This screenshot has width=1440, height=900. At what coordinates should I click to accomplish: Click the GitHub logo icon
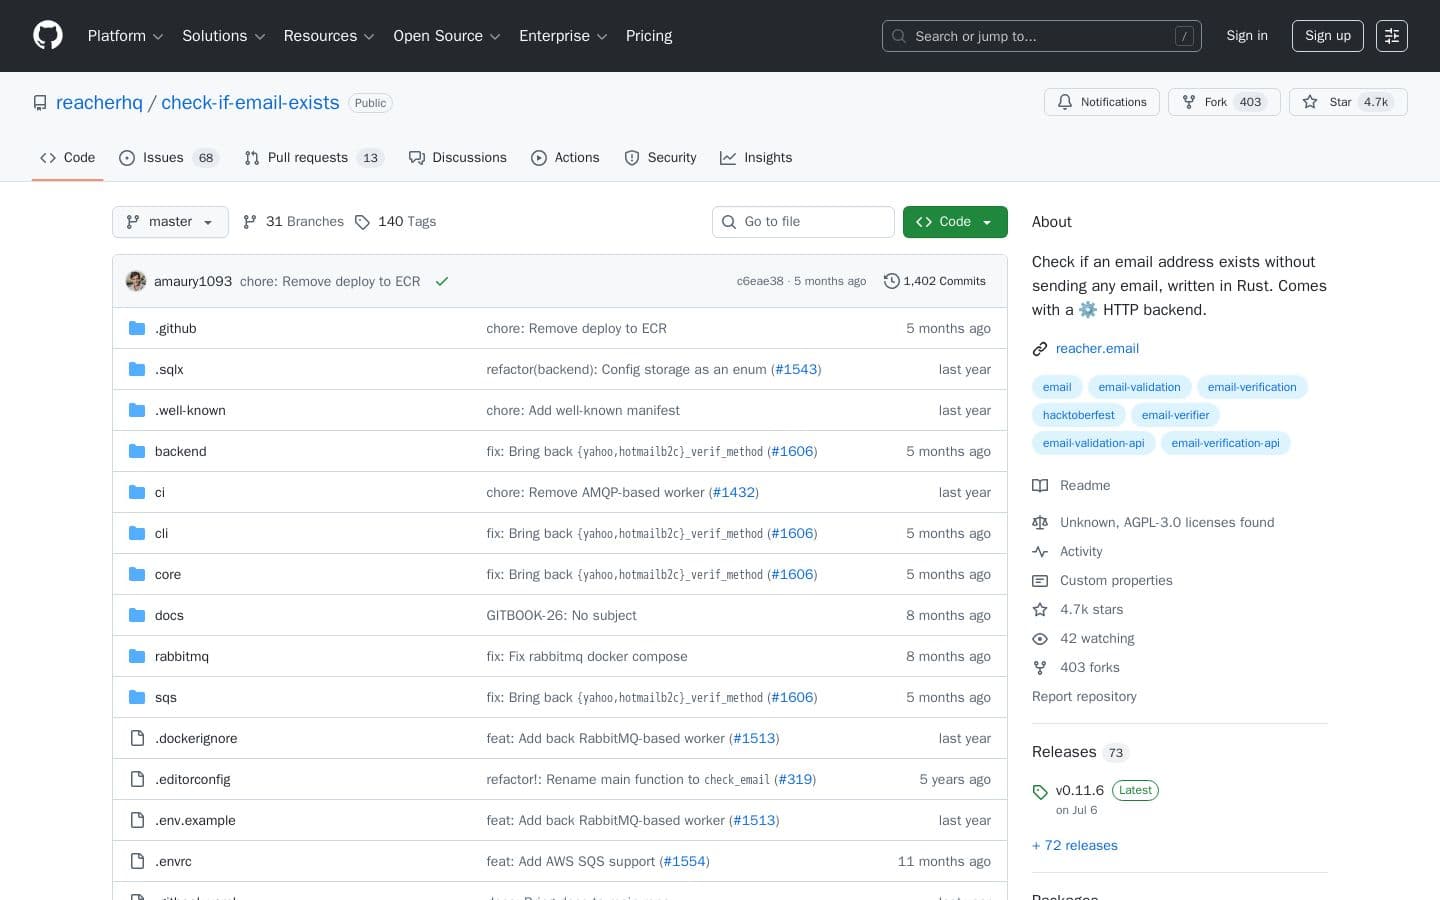[x=48, y=35]
